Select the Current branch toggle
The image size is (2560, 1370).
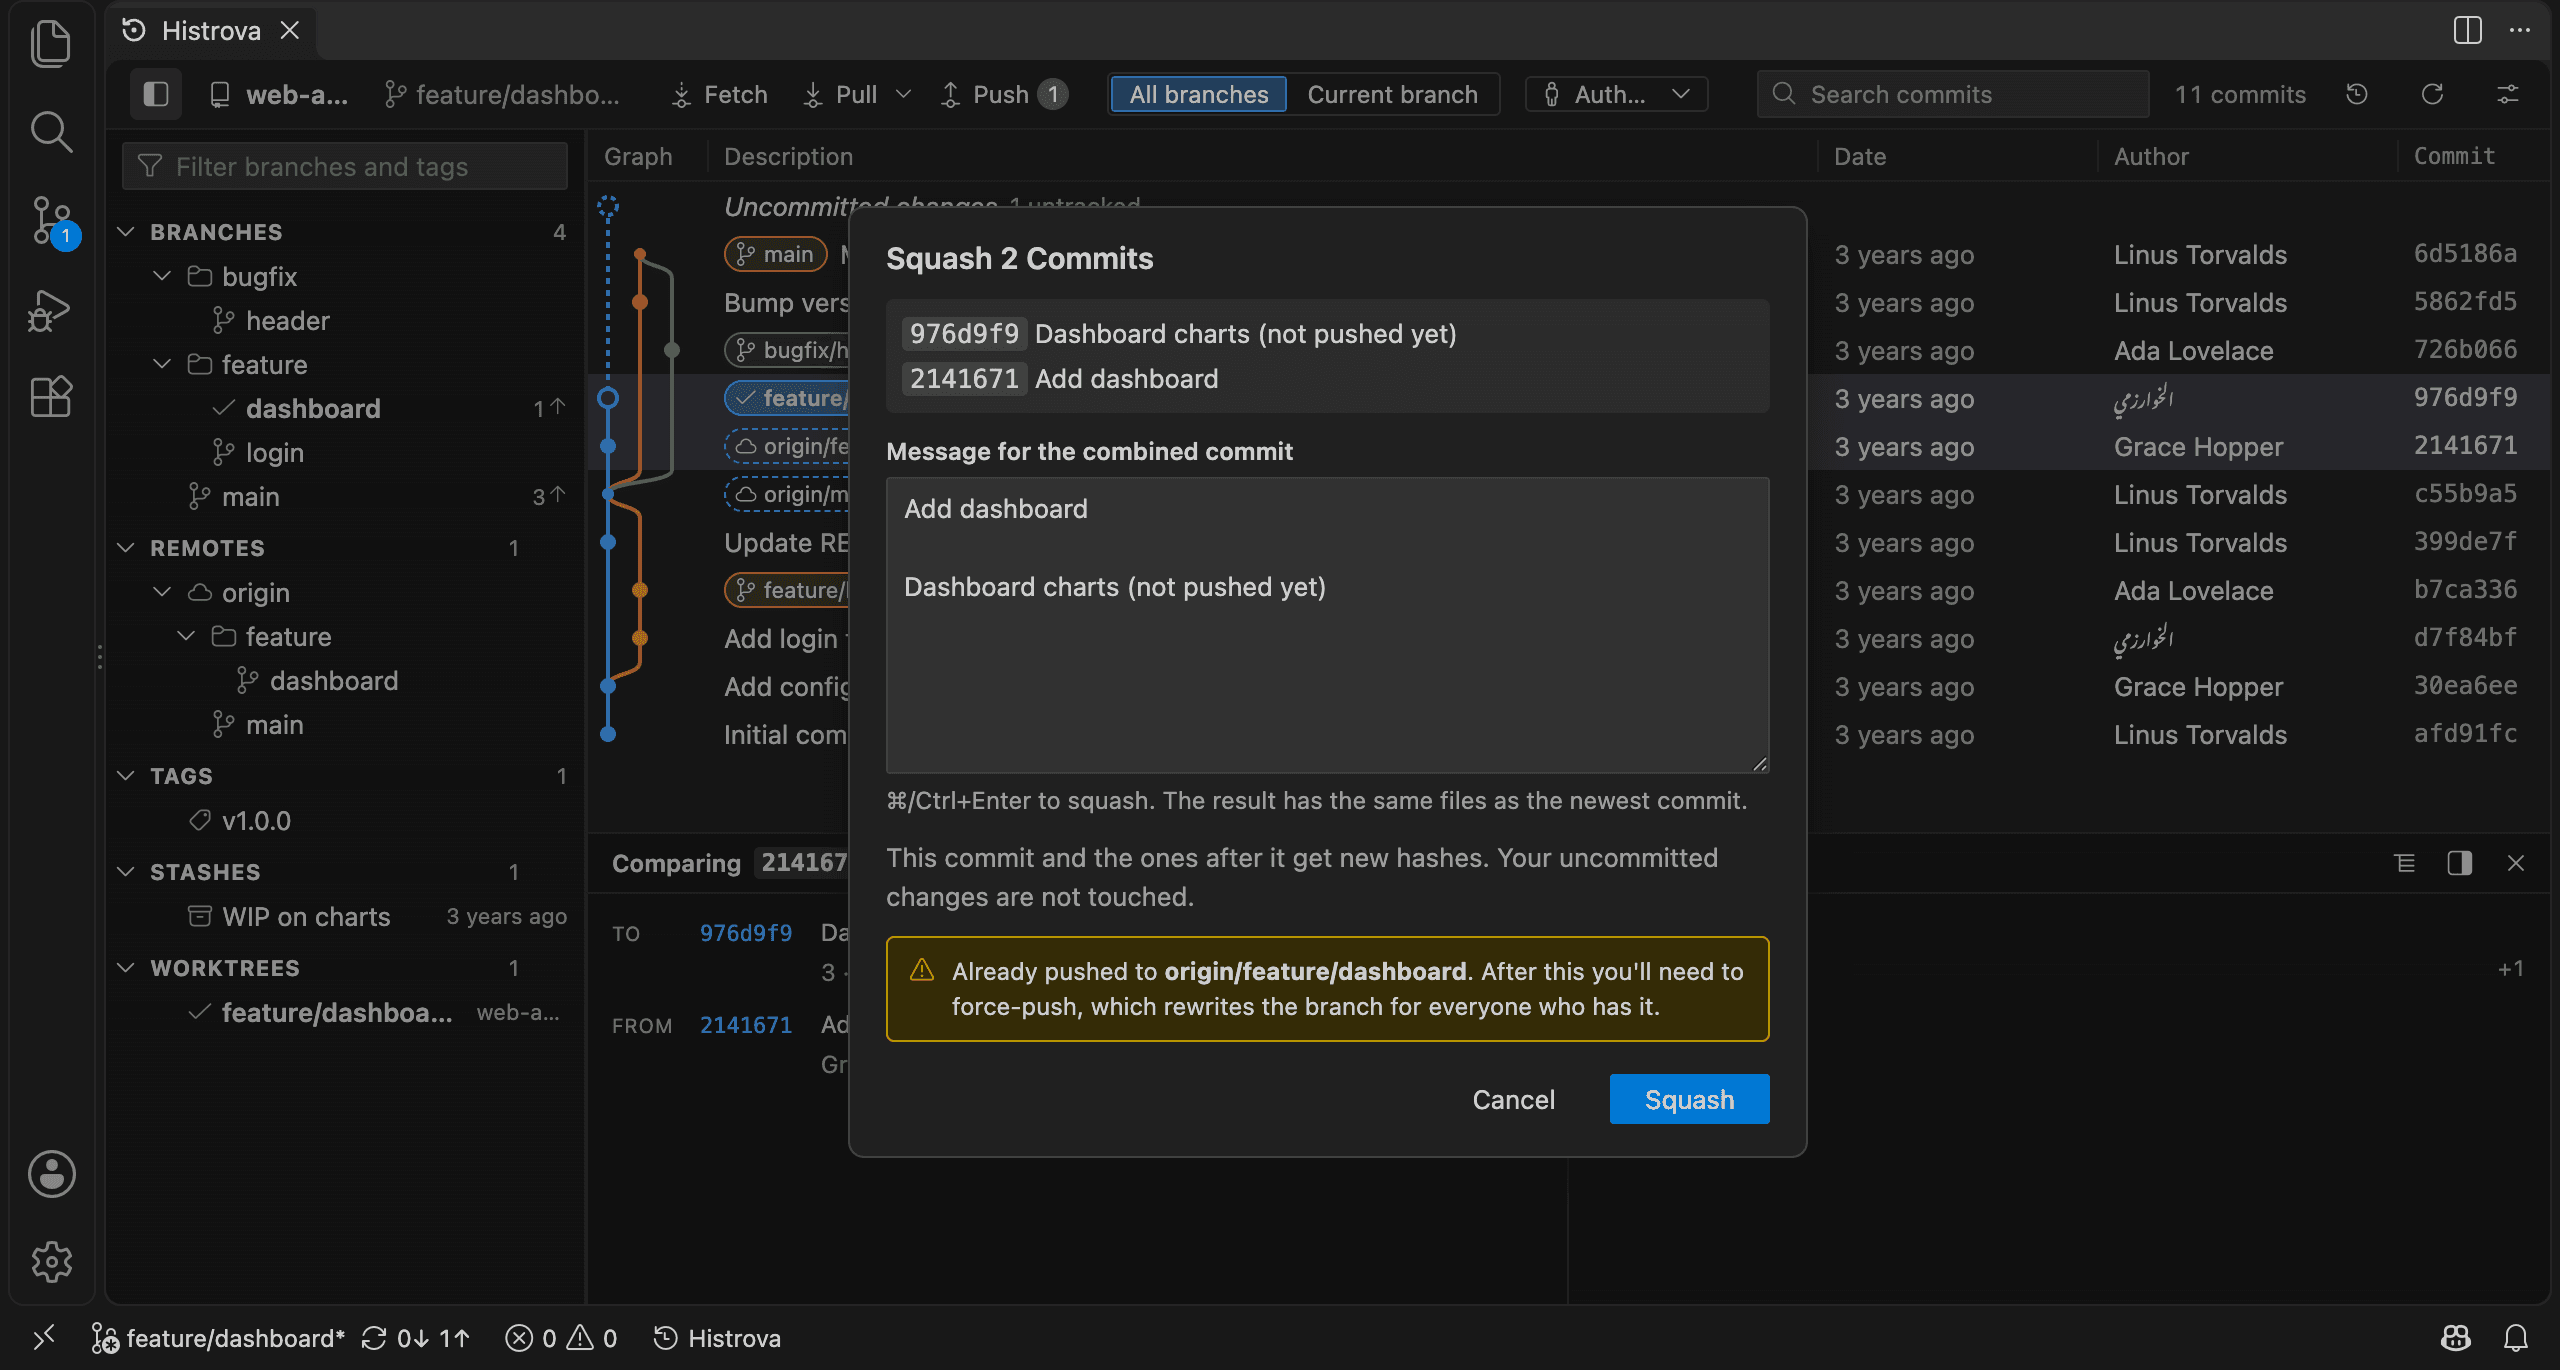pyautogui.click(x=1392, y=95)
